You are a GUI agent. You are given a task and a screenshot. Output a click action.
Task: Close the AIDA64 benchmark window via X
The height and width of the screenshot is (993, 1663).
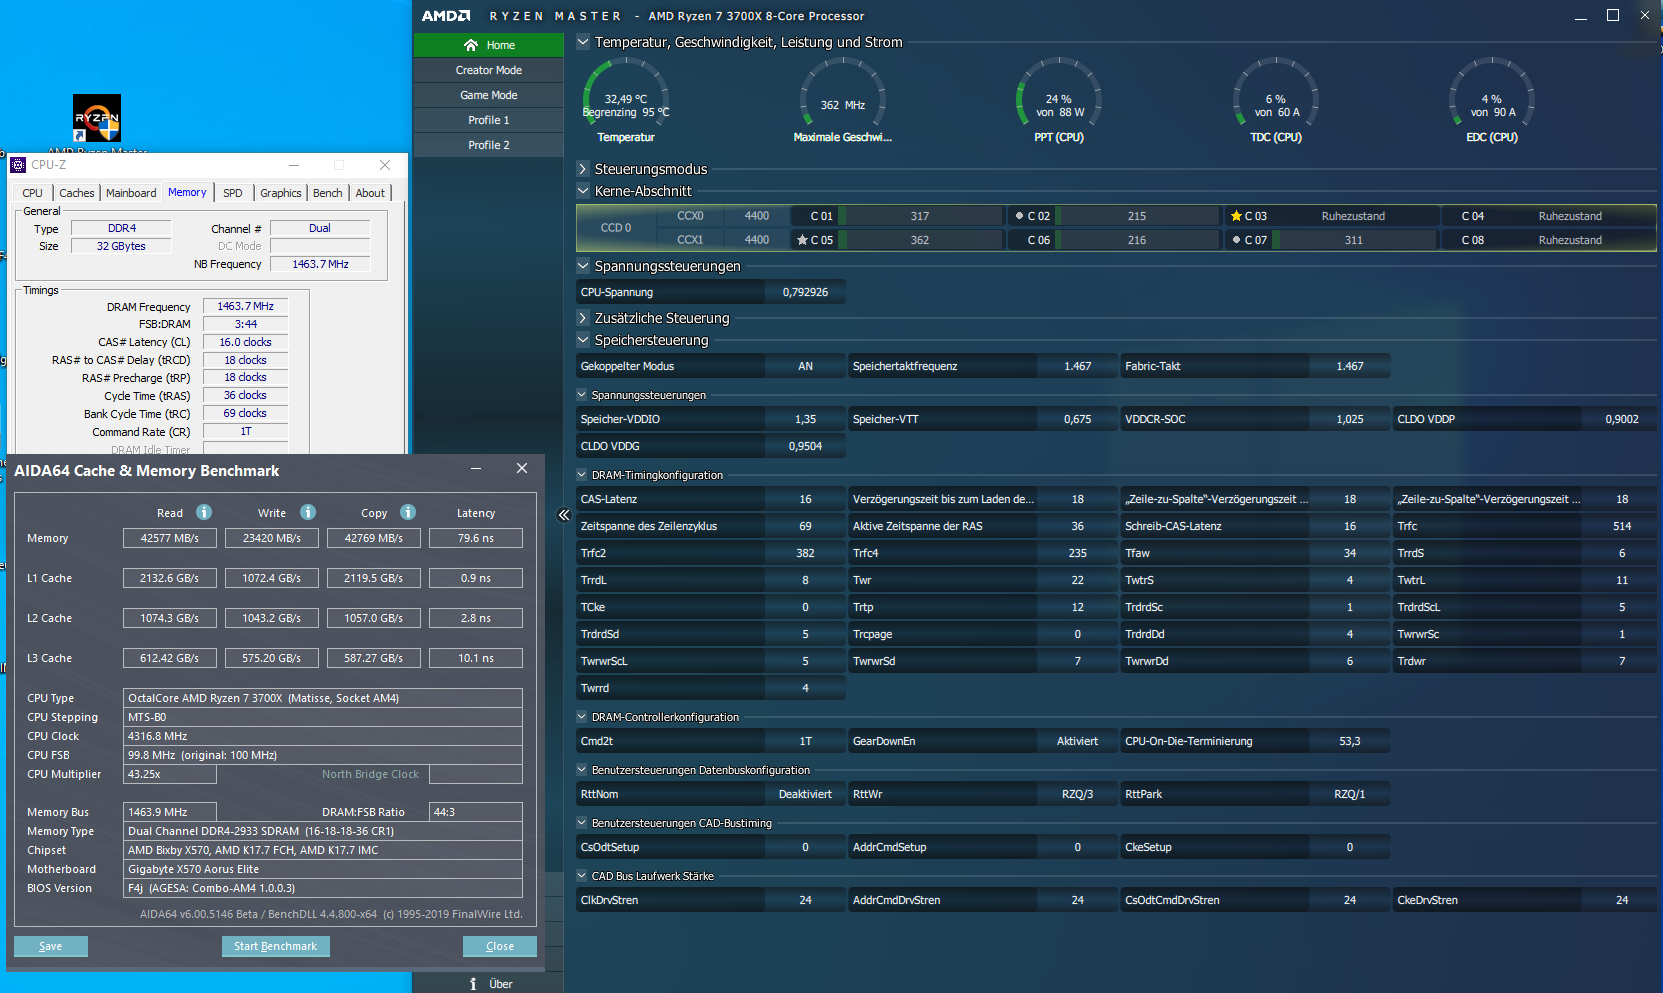pos(522,468)
